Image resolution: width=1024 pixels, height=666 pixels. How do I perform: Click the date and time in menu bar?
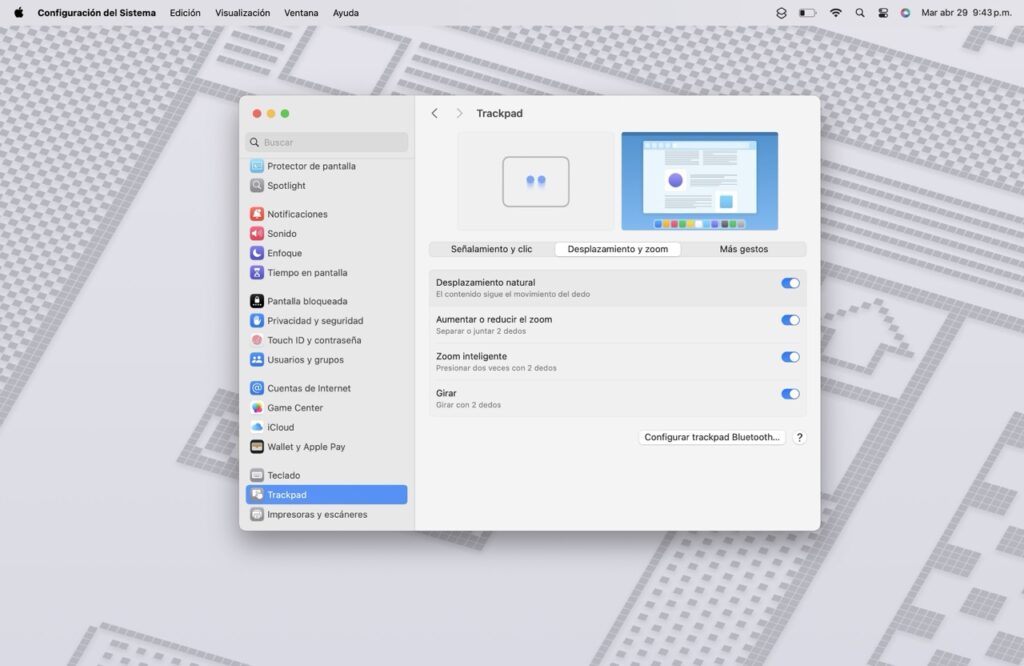[967, 12]
